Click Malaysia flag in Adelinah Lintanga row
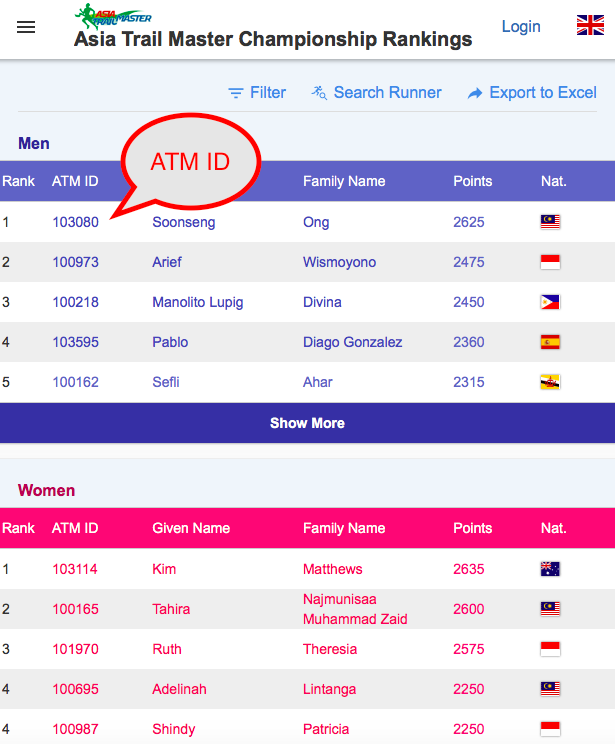The width and height of the screenshot is (615, 744). (x=550, y=688)
